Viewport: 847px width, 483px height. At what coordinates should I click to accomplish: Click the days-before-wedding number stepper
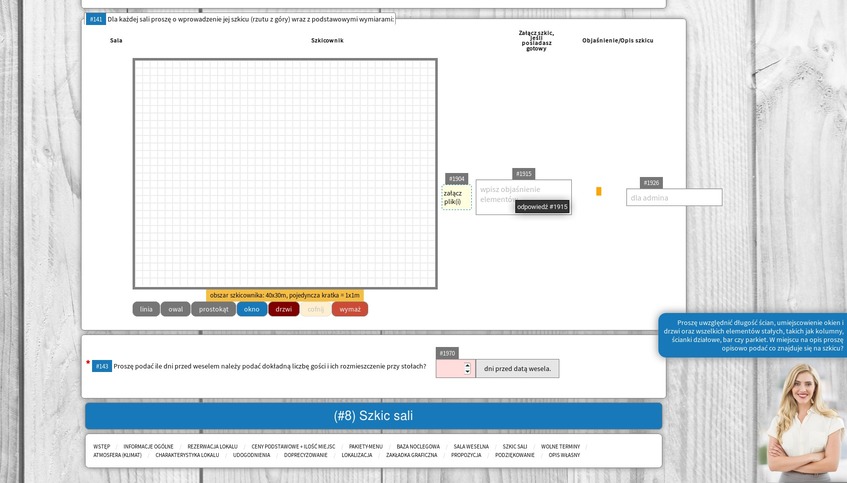pyautogui.click(x=467, y=368)
